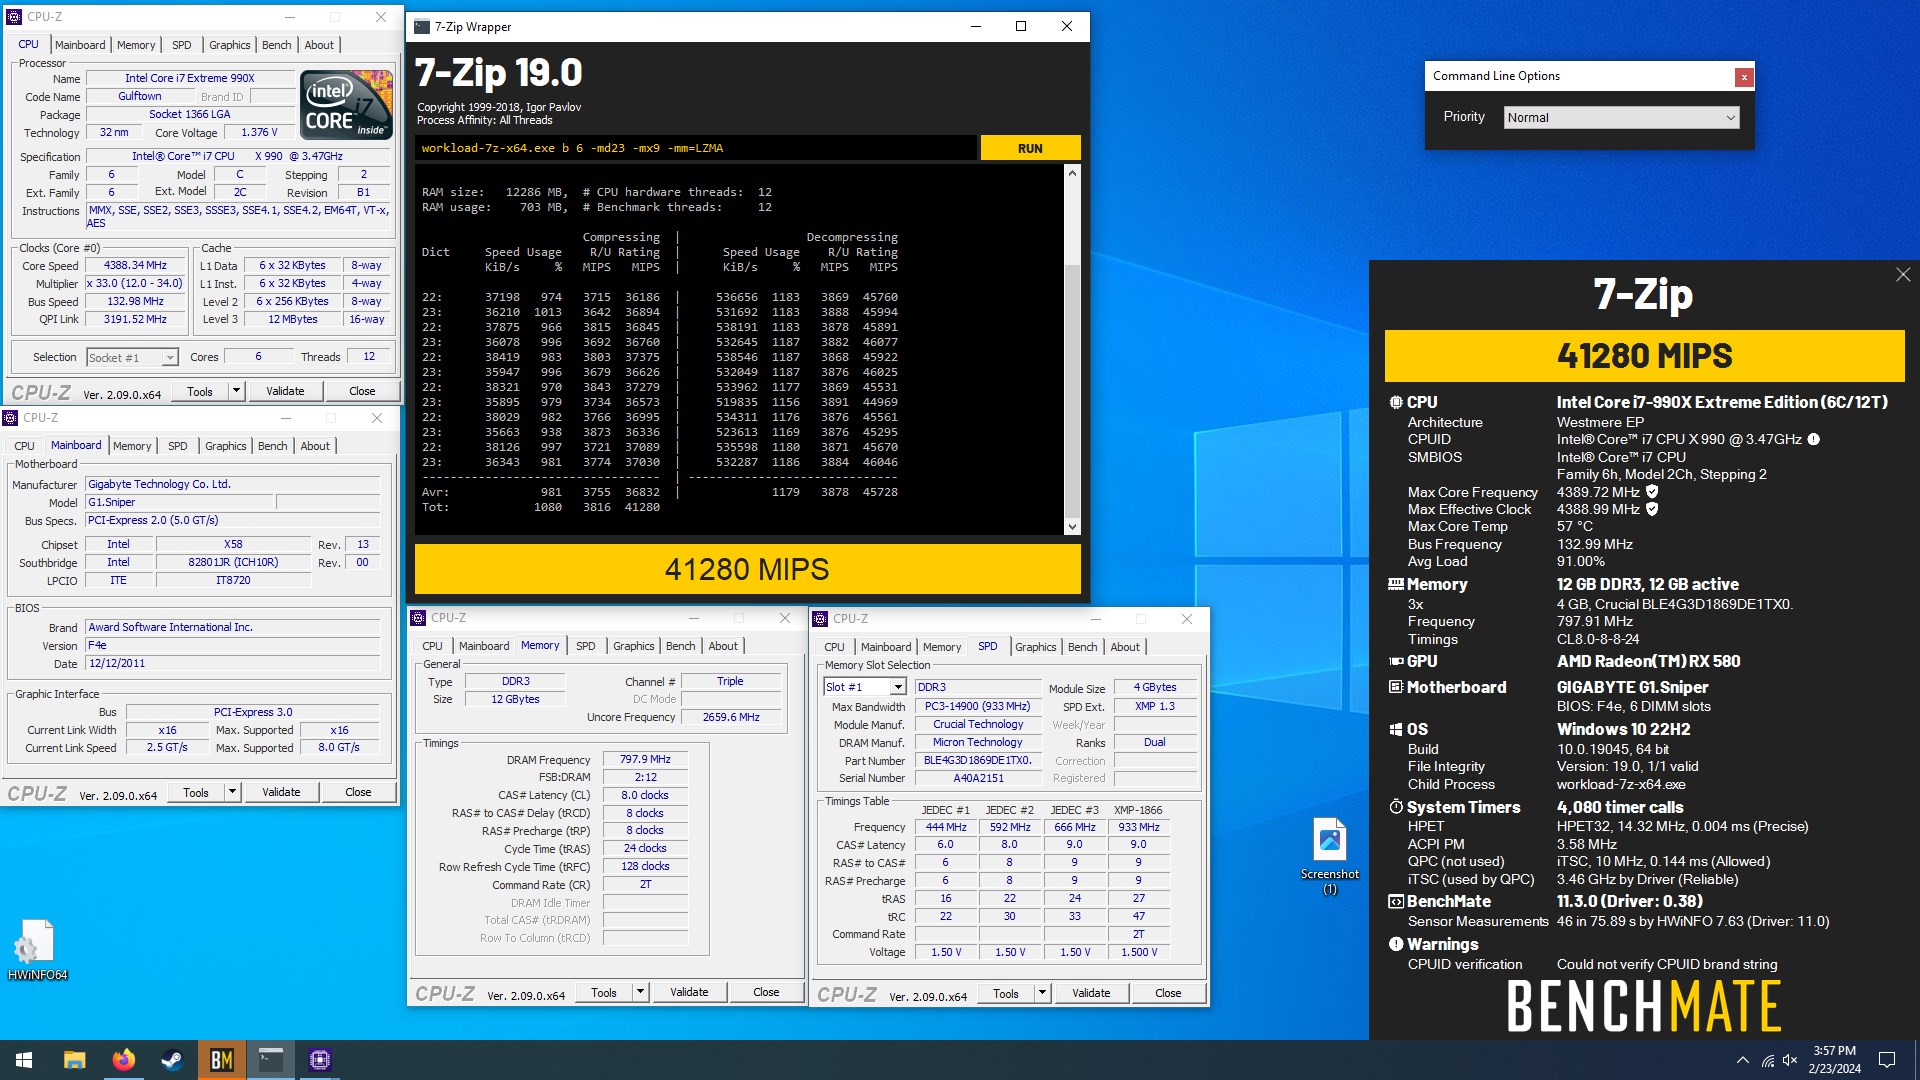Click the 7-Zip command line input field
Viewport: 1920px width, 1080px height.
(696, 148)
